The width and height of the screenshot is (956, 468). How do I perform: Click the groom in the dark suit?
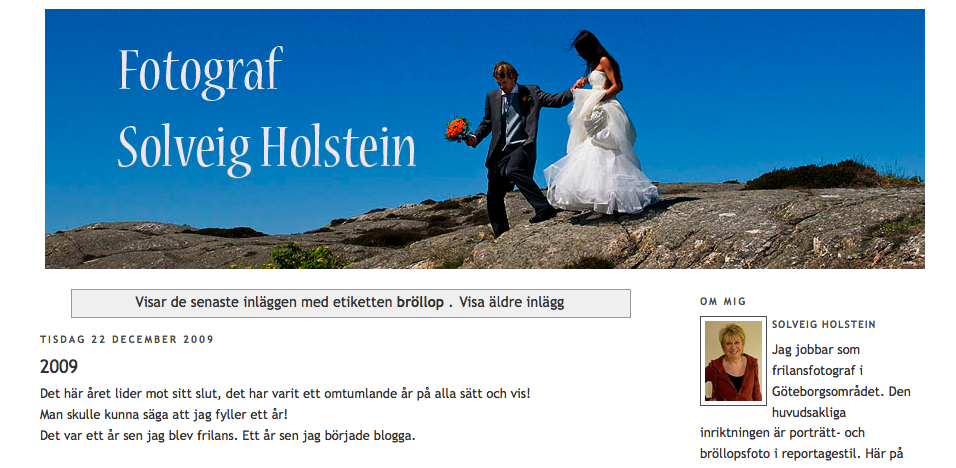pos(515,146)
